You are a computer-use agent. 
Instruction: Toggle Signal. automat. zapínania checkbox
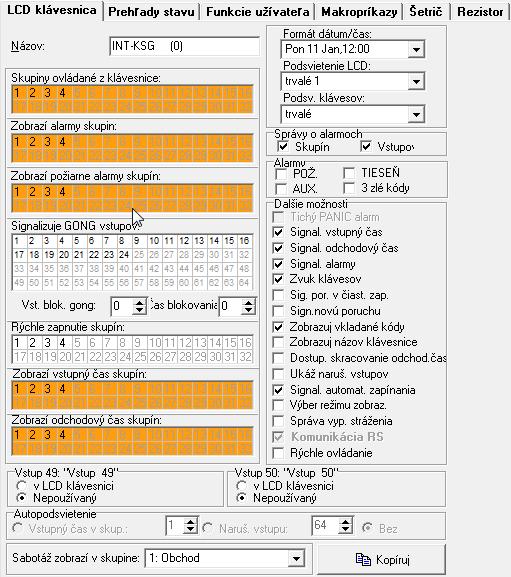278,390
